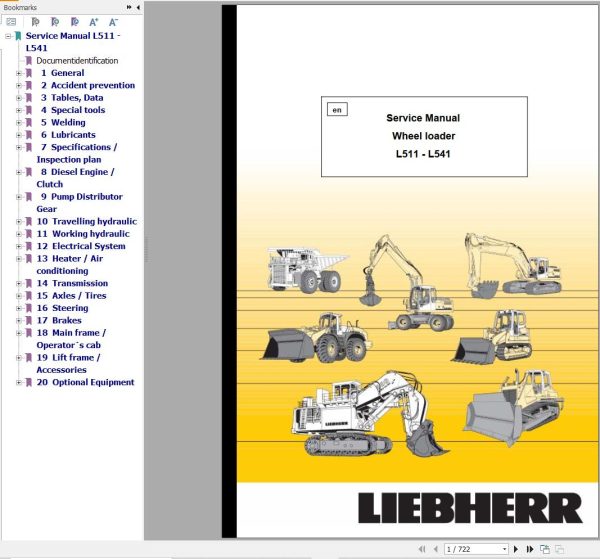Viewport: 600px width, 559px height.
Task: Expand the 4 Special tools bookmark
Action: pyautogui.click(x=18, y=110)
